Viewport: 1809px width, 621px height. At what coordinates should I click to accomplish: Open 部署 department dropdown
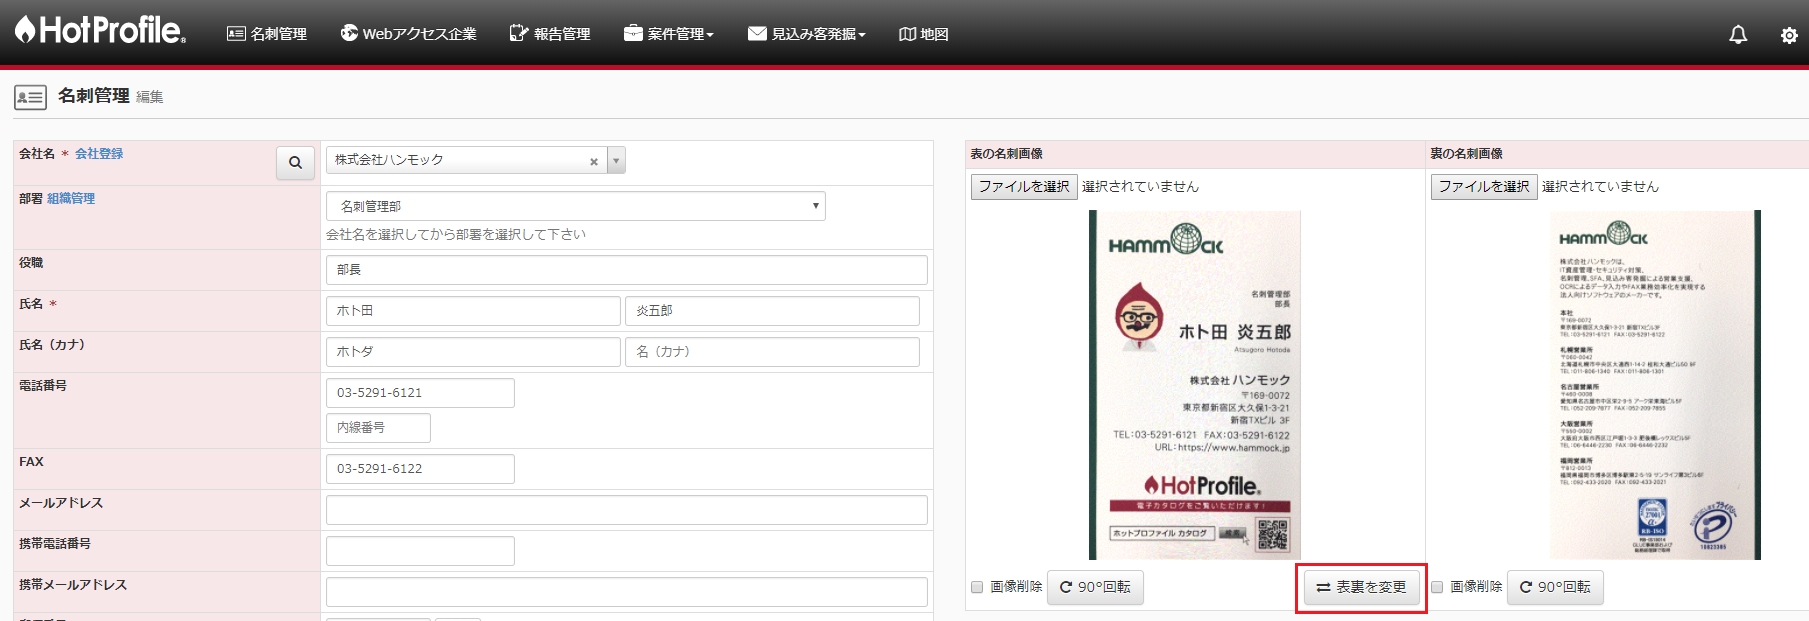pos(576,206)
